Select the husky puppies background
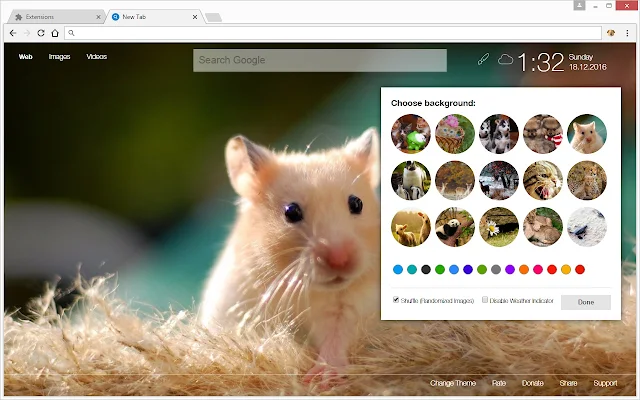The image size is (640, 400). pyautogui.click(x=499, y=134)
